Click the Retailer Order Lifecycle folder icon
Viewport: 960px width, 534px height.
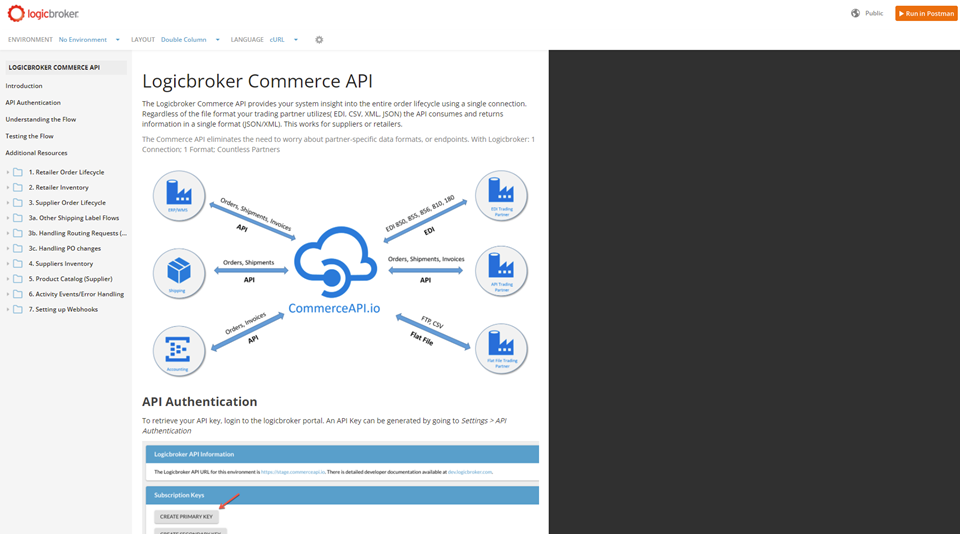click(x=18, y=172)
